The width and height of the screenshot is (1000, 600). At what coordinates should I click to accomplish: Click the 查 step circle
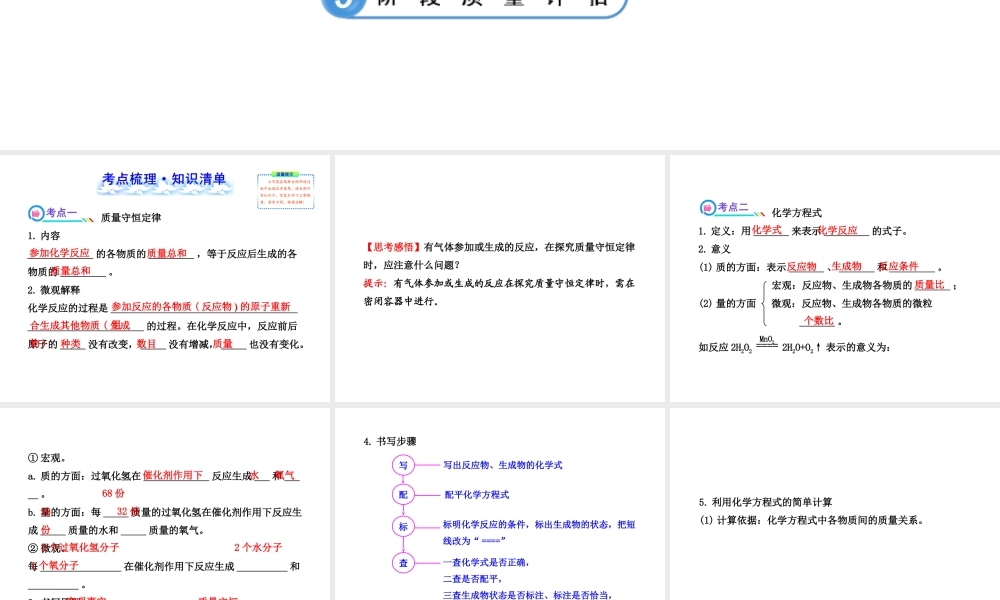[x=403, y=562]
